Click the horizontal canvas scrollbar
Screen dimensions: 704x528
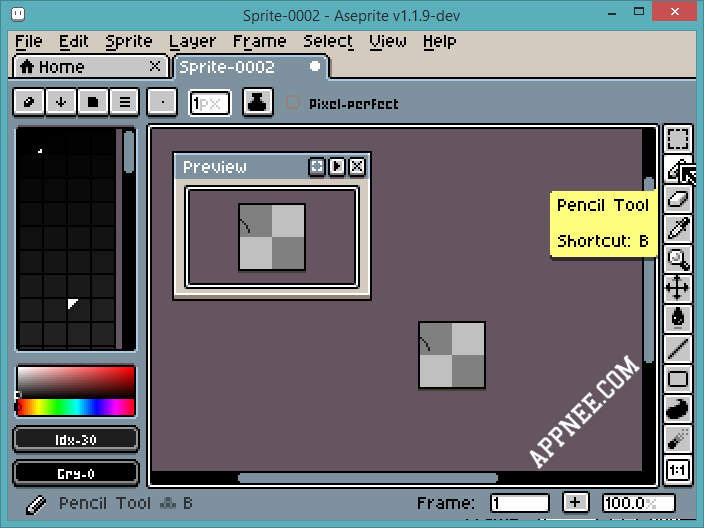coord(368,478)
